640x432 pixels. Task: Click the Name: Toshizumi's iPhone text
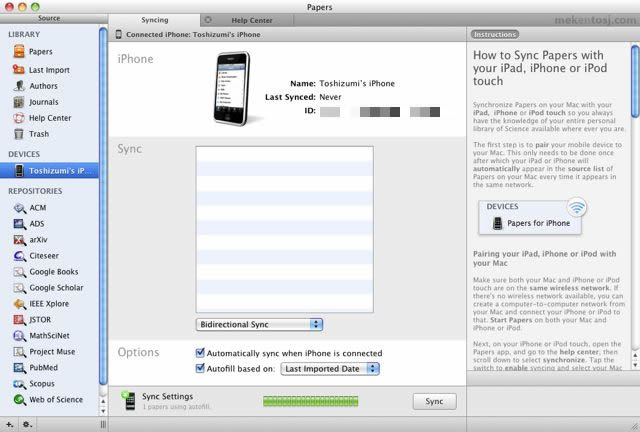pyautogui.click(x=342, y=83)
